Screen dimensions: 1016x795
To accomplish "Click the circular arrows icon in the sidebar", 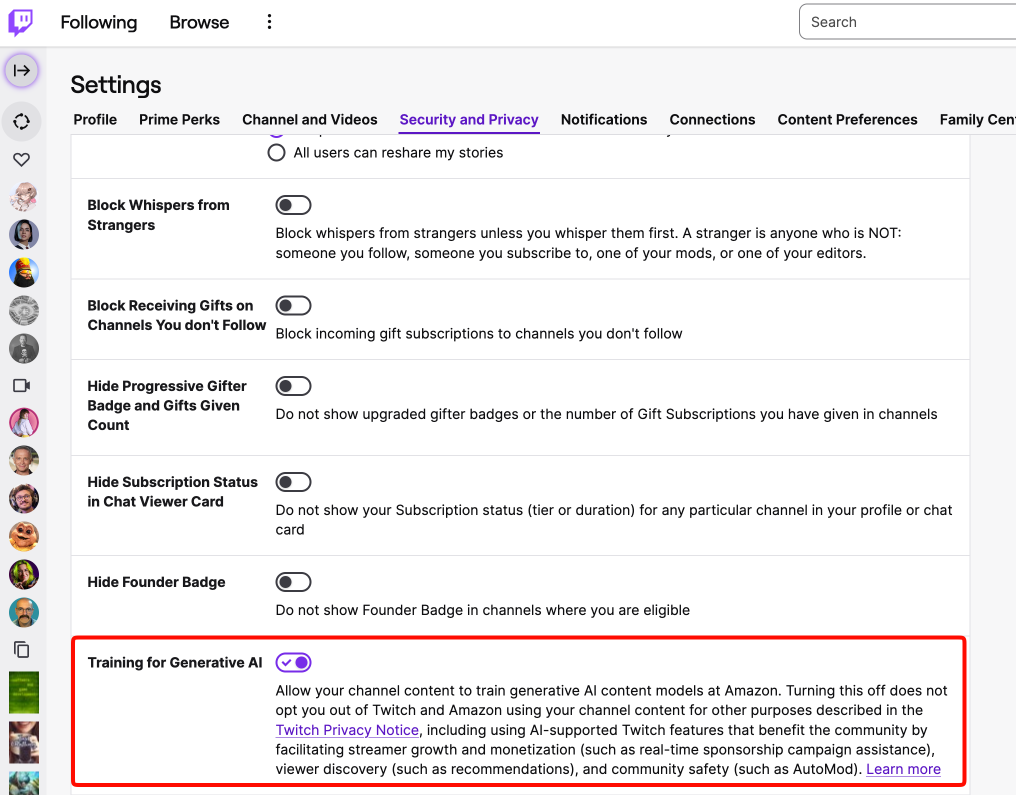I will pyautogui.click(x=21, y=121).
